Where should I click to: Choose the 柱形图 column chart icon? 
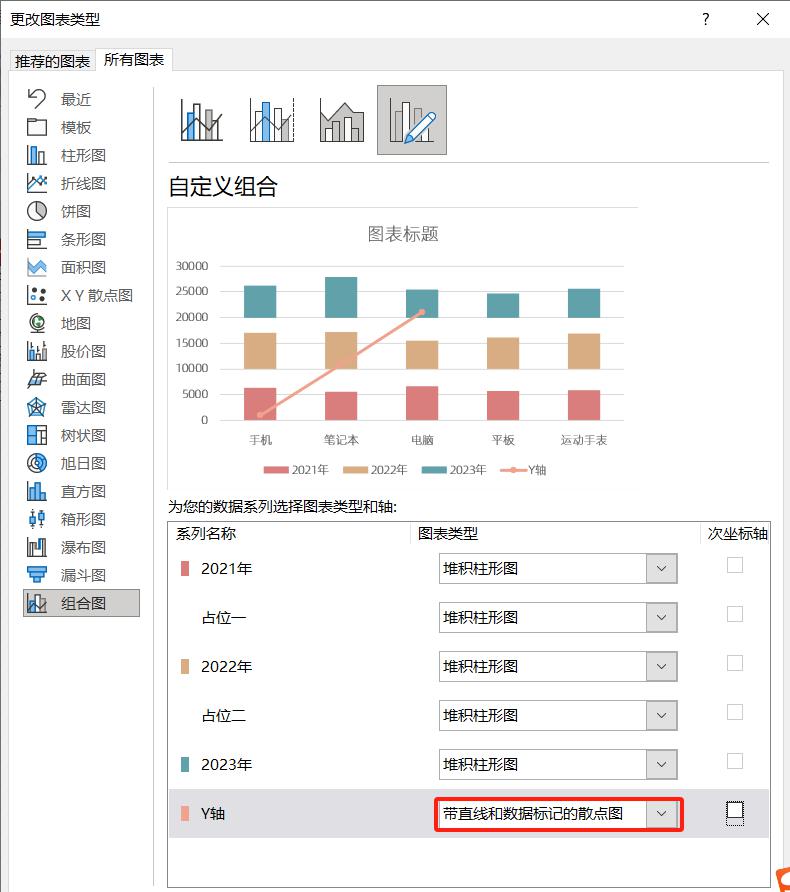coord(37,155)
